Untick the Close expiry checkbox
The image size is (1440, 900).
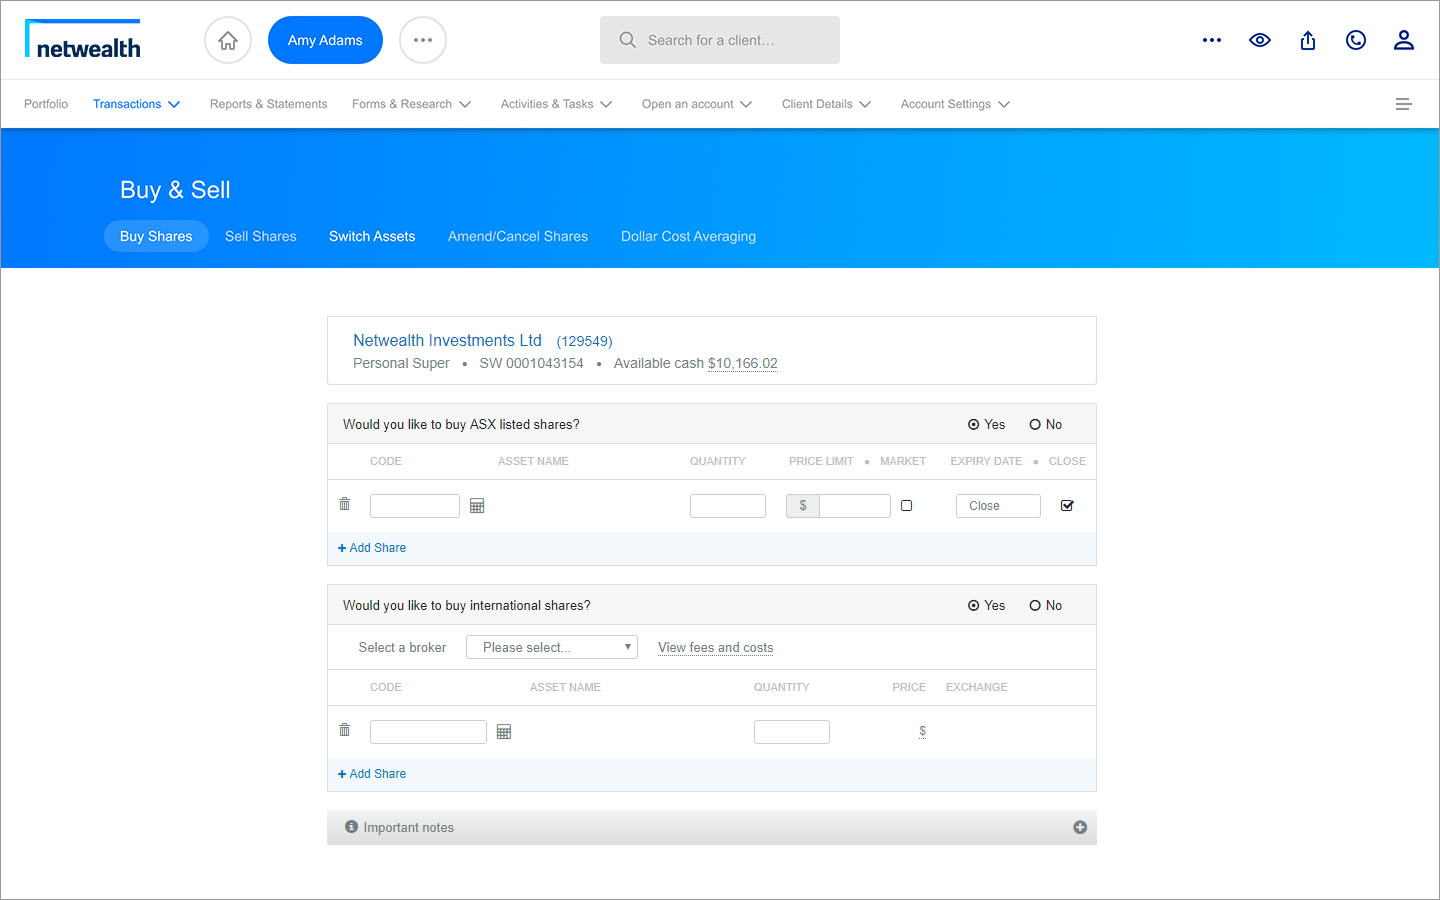1067,506
